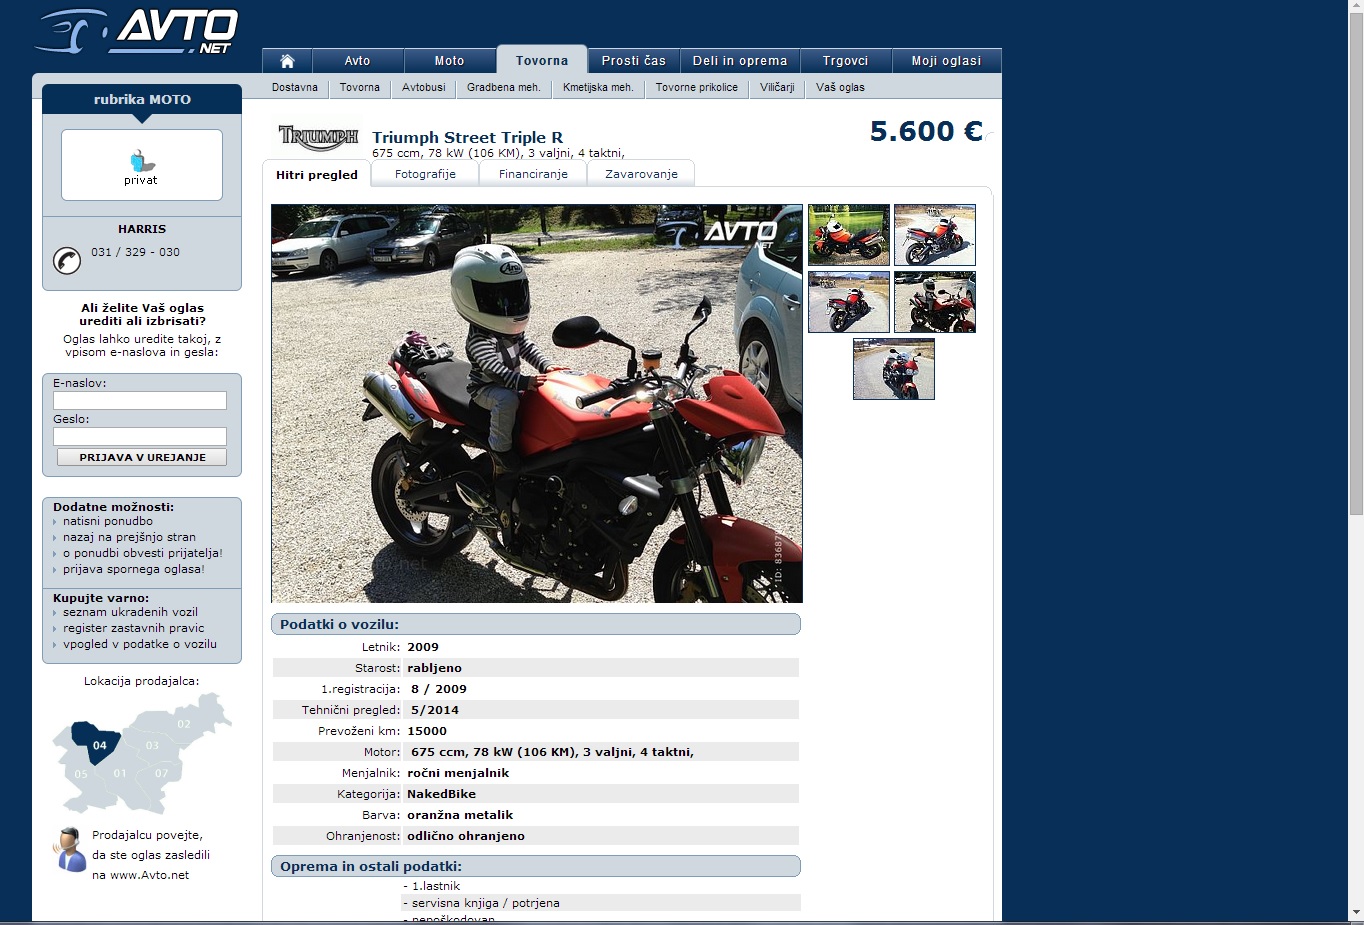Click the Prevoženi km value 15000

(x=427, y=731)
